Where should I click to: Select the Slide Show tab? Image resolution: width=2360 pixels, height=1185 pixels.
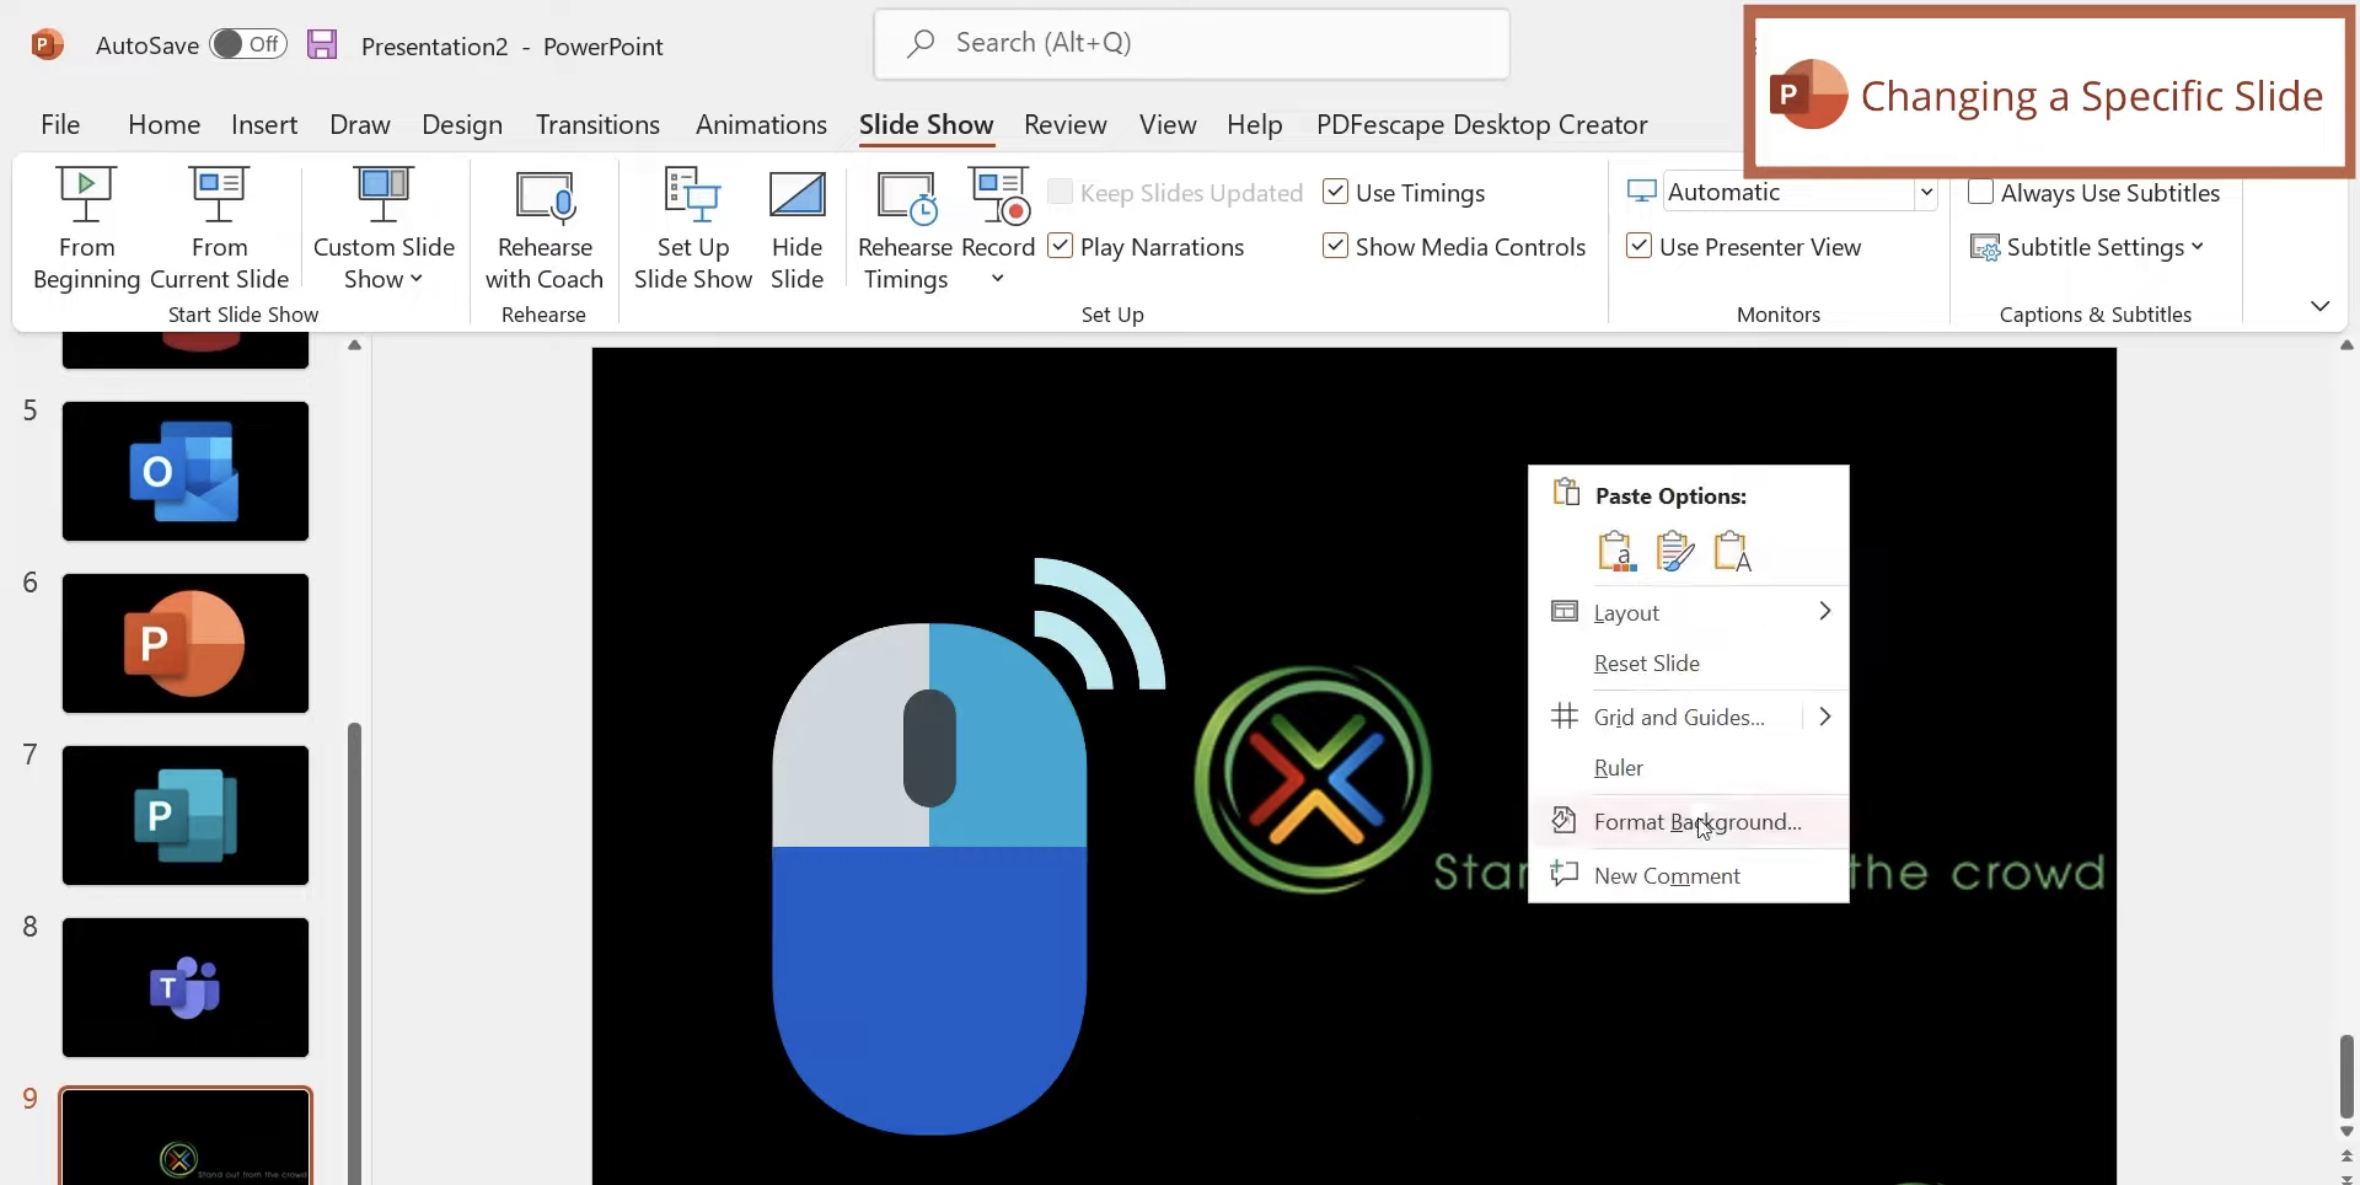[x=926, y=124]
